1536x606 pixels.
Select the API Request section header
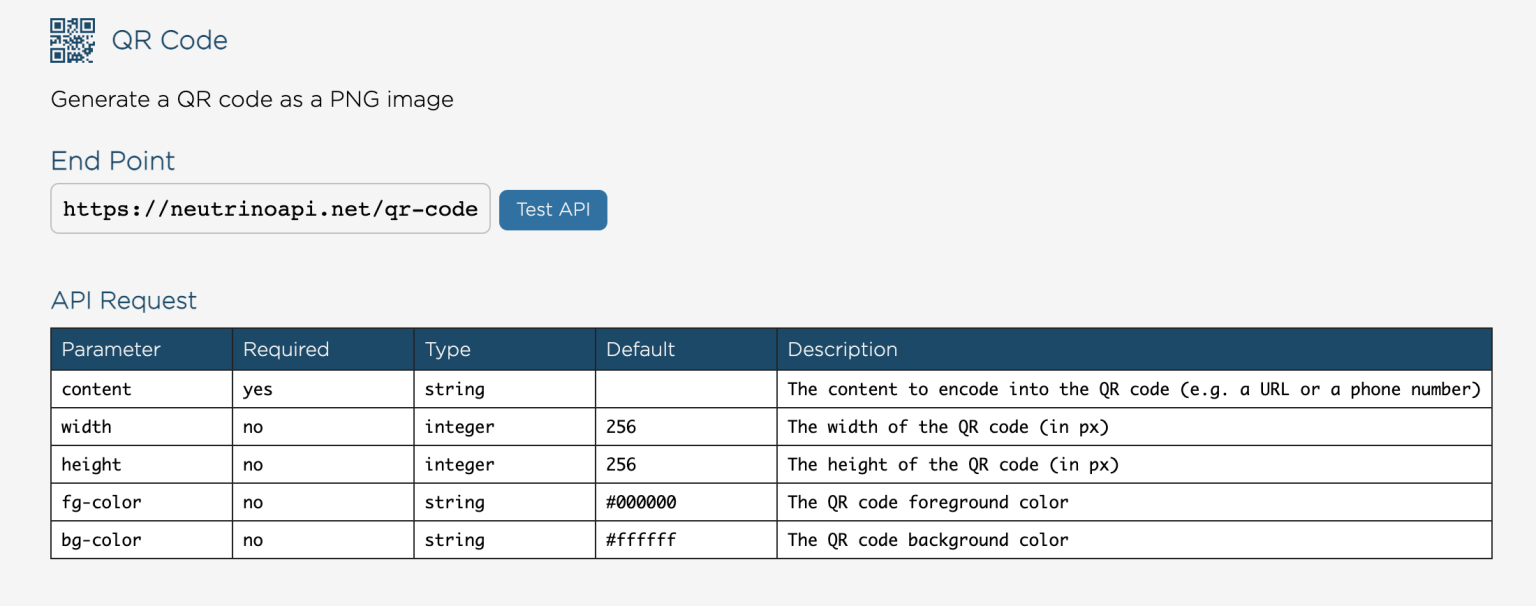click(123, 300)
